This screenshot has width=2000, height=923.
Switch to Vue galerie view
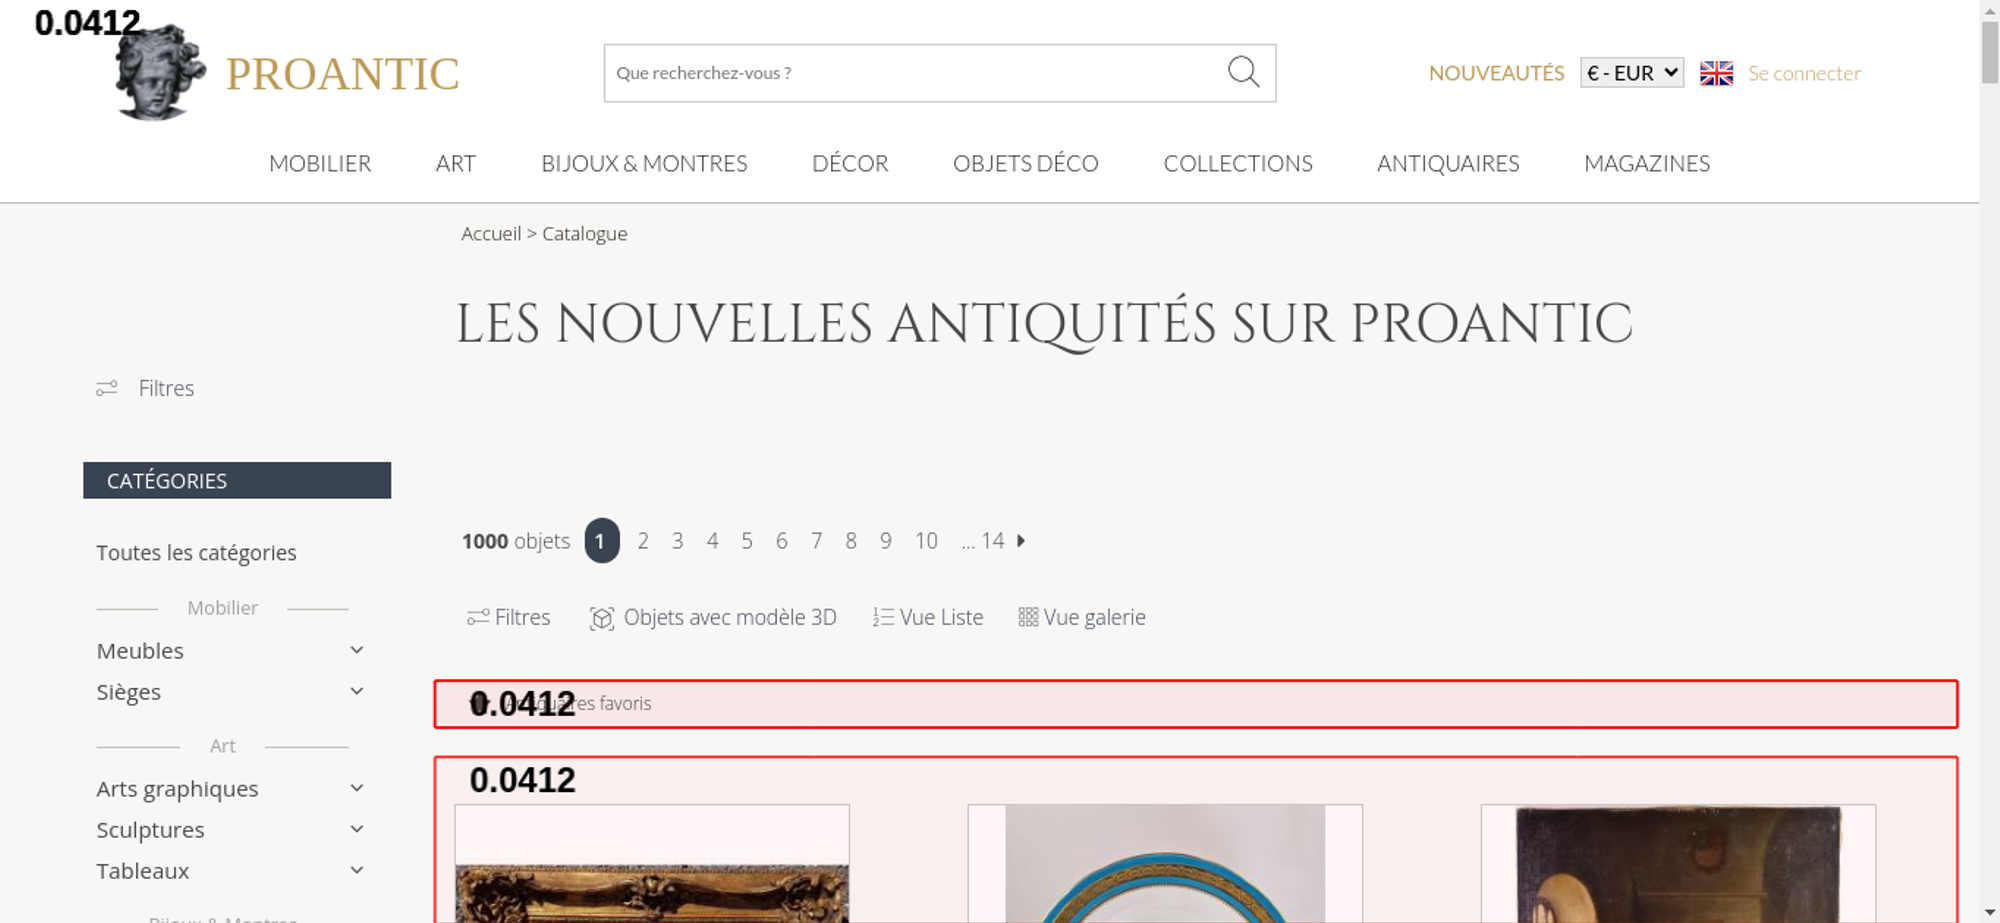point(1082,618)
